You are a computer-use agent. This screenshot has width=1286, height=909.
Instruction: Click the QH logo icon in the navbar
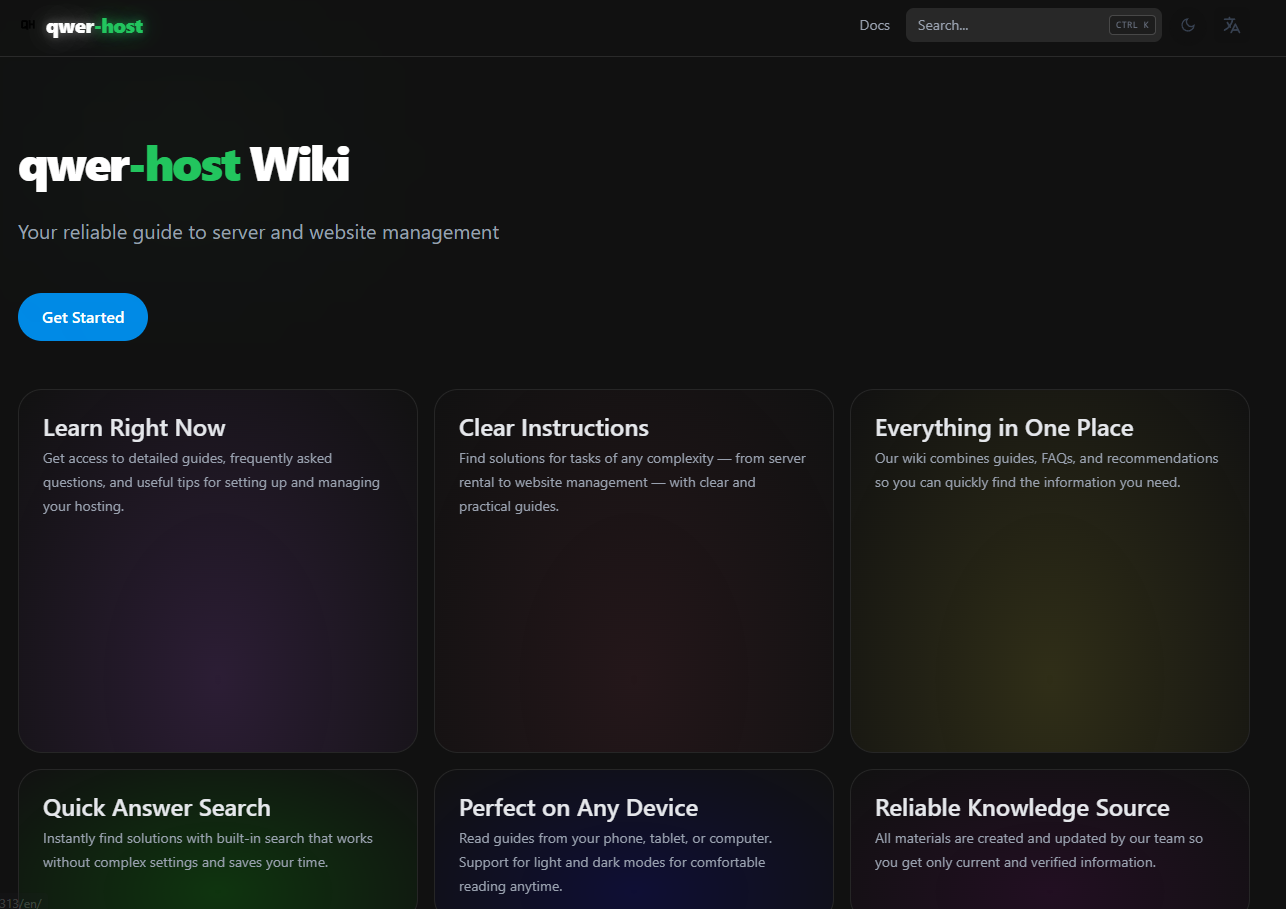pyautogui.click(x=27, y=24)
